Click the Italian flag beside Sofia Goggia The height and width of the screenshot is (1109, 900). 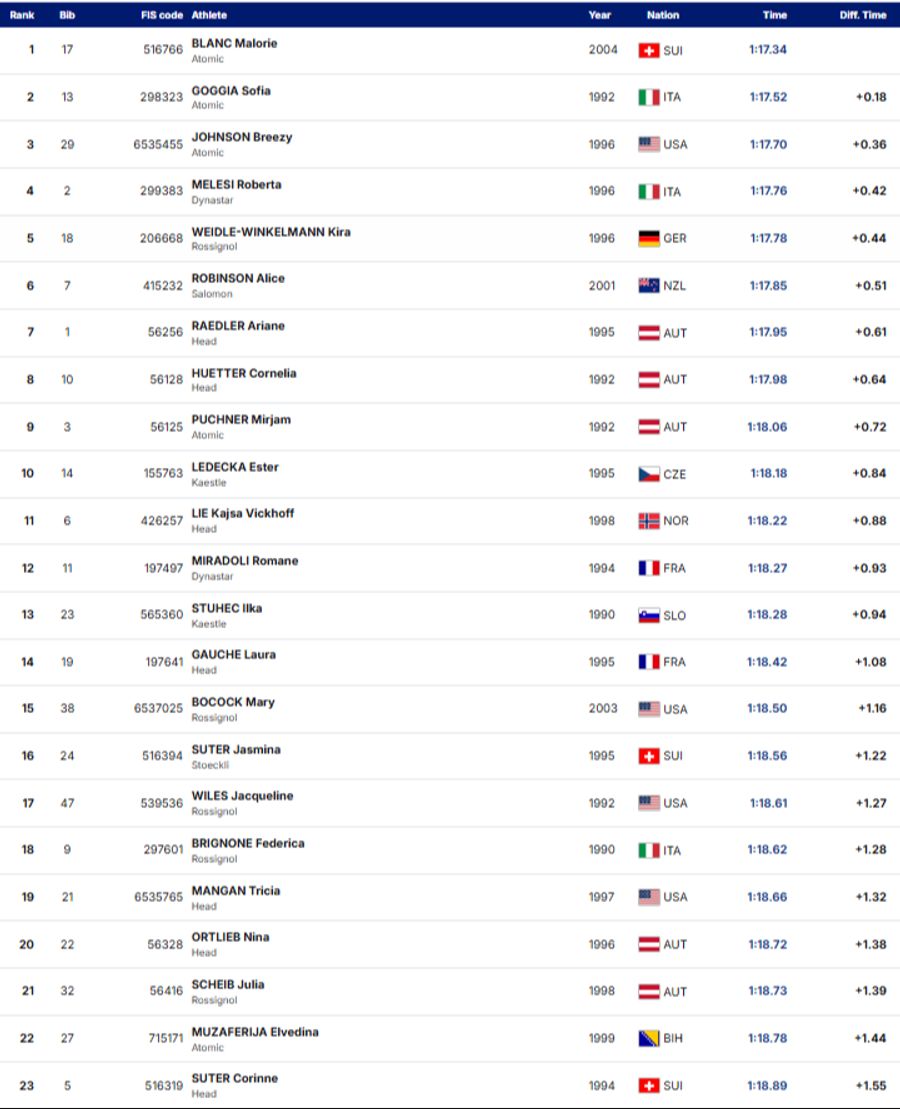649,97
